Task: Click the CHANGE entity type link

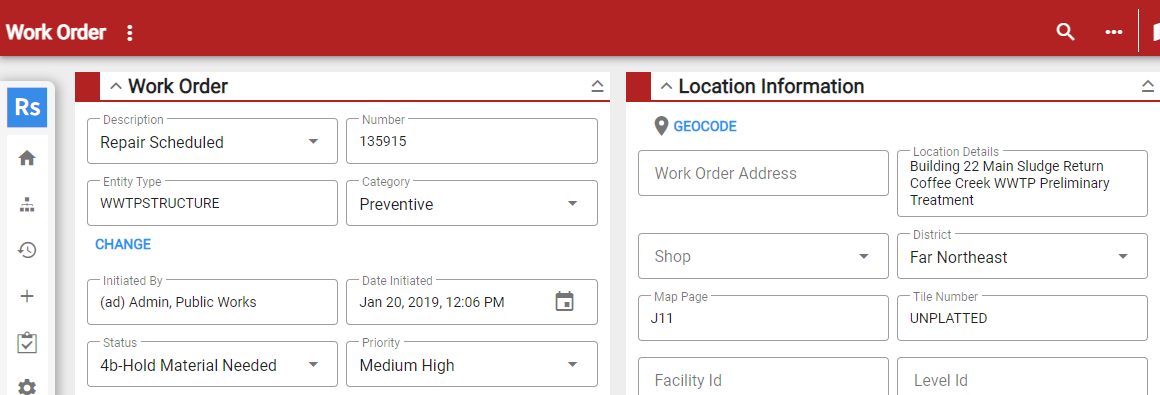Action: pyautogui.click(x=123, y=244)
